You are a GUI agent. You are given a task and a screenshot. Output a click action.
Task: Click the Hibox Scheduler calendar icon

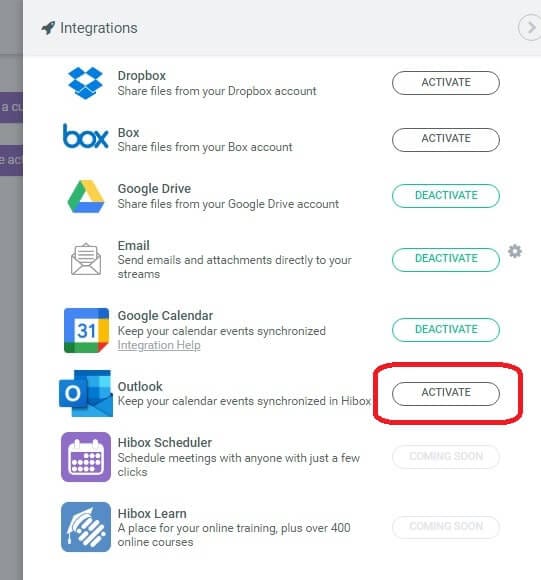[x=86, y=457]
